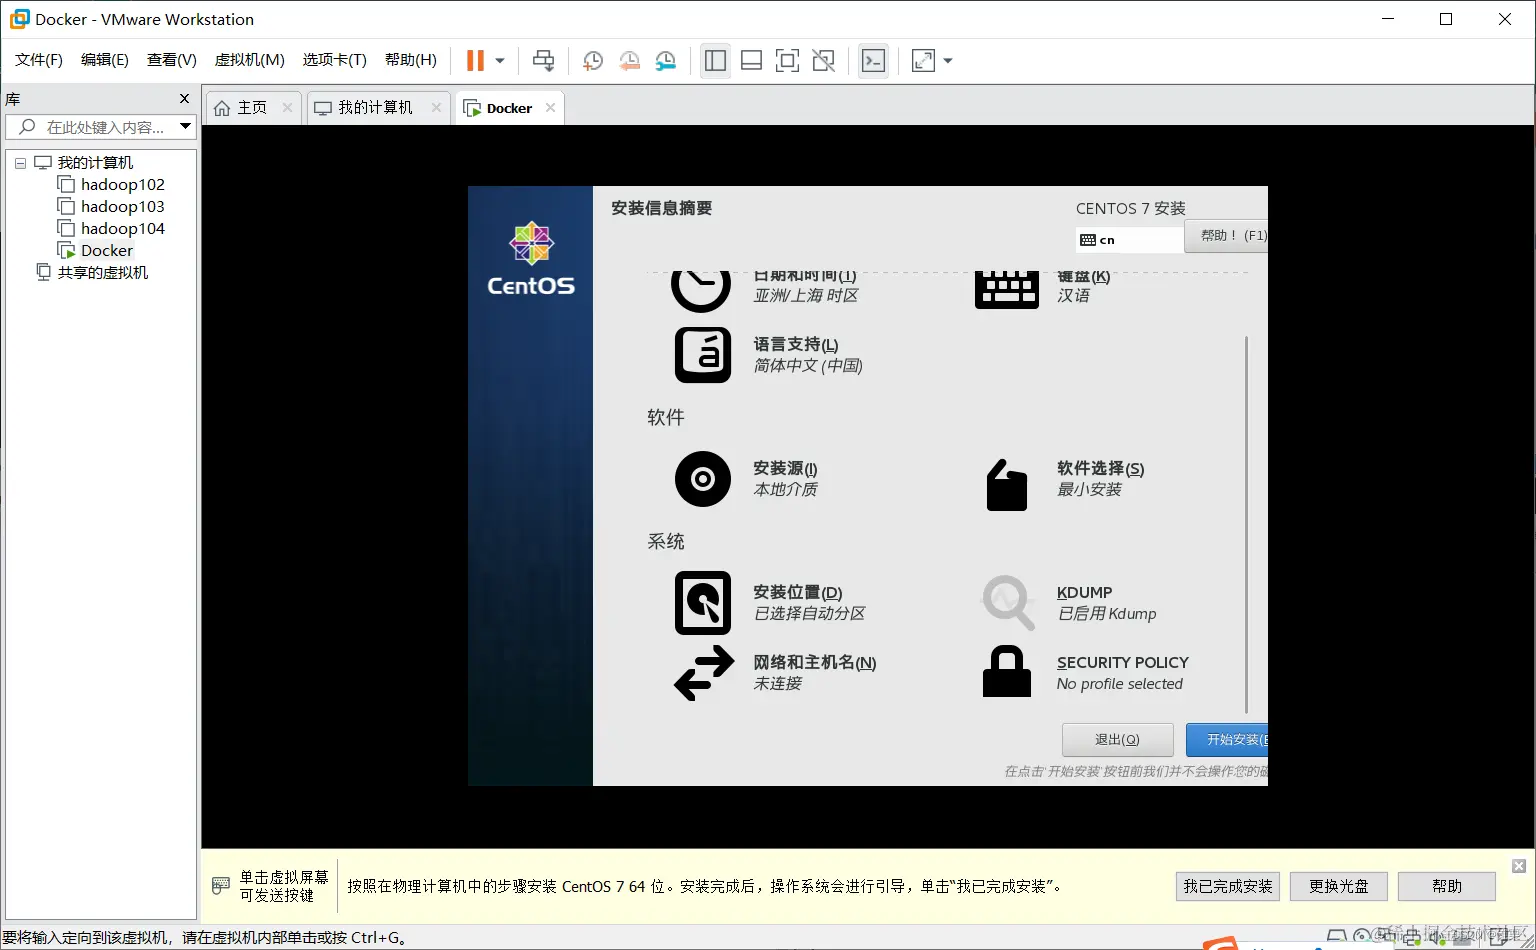
Task: Close the Docker tab
Action: click(550, 108)
